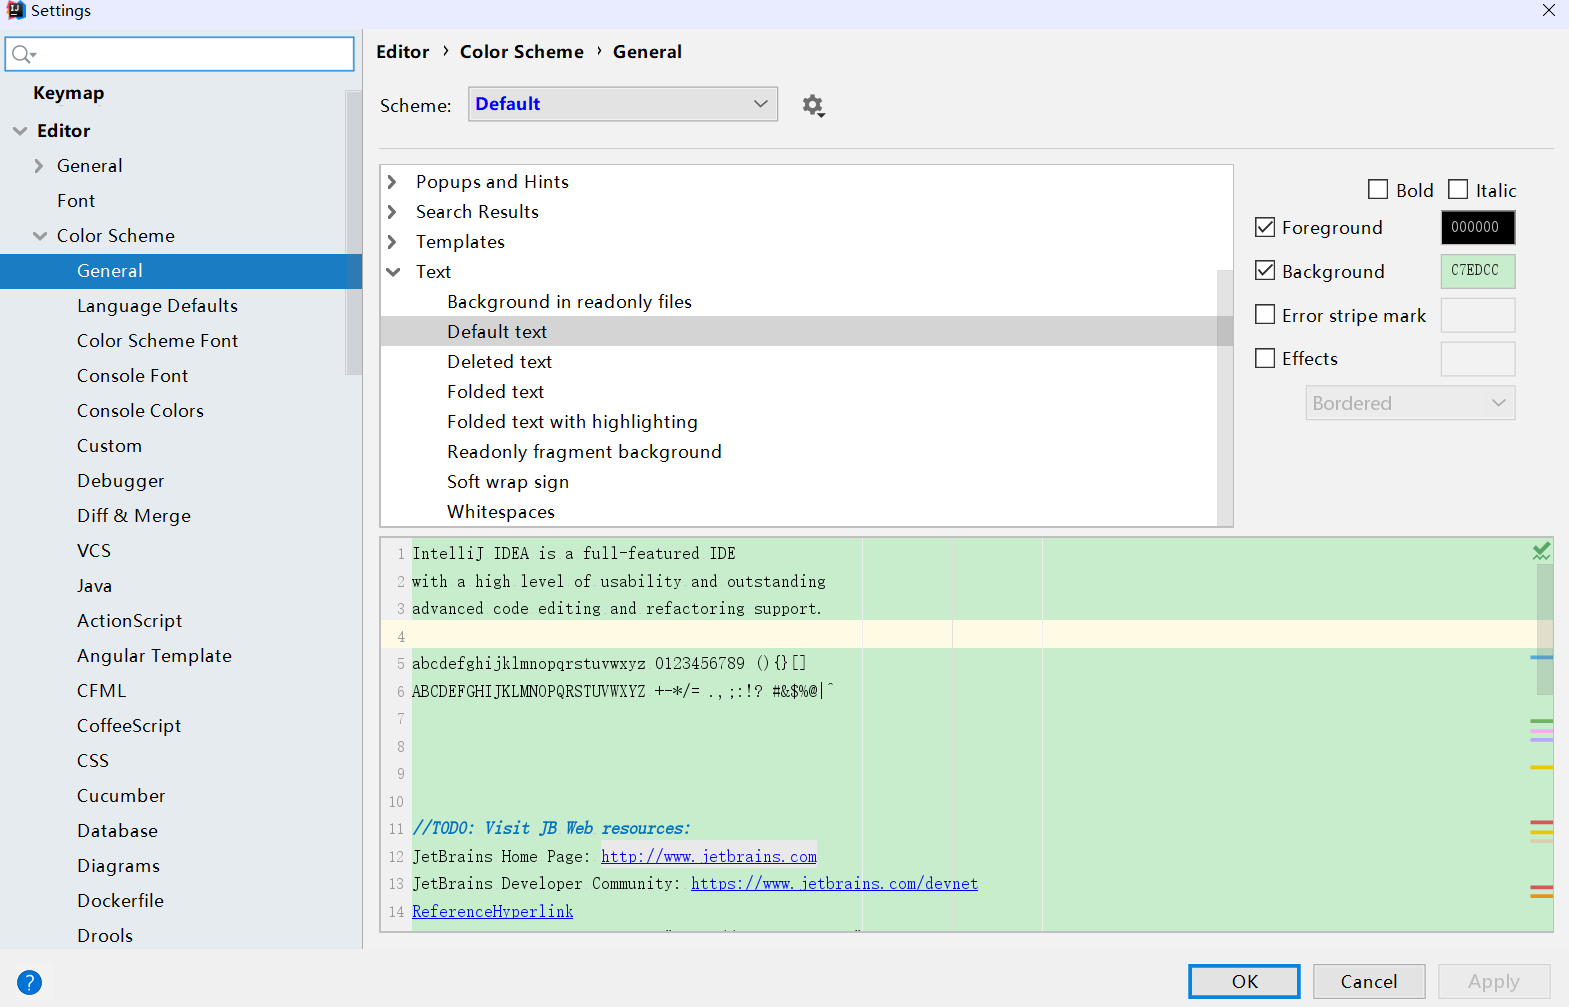This screenshot has width=1569, height=1007.
Task: Expand the Search Results node
Action: pos(393,212)
